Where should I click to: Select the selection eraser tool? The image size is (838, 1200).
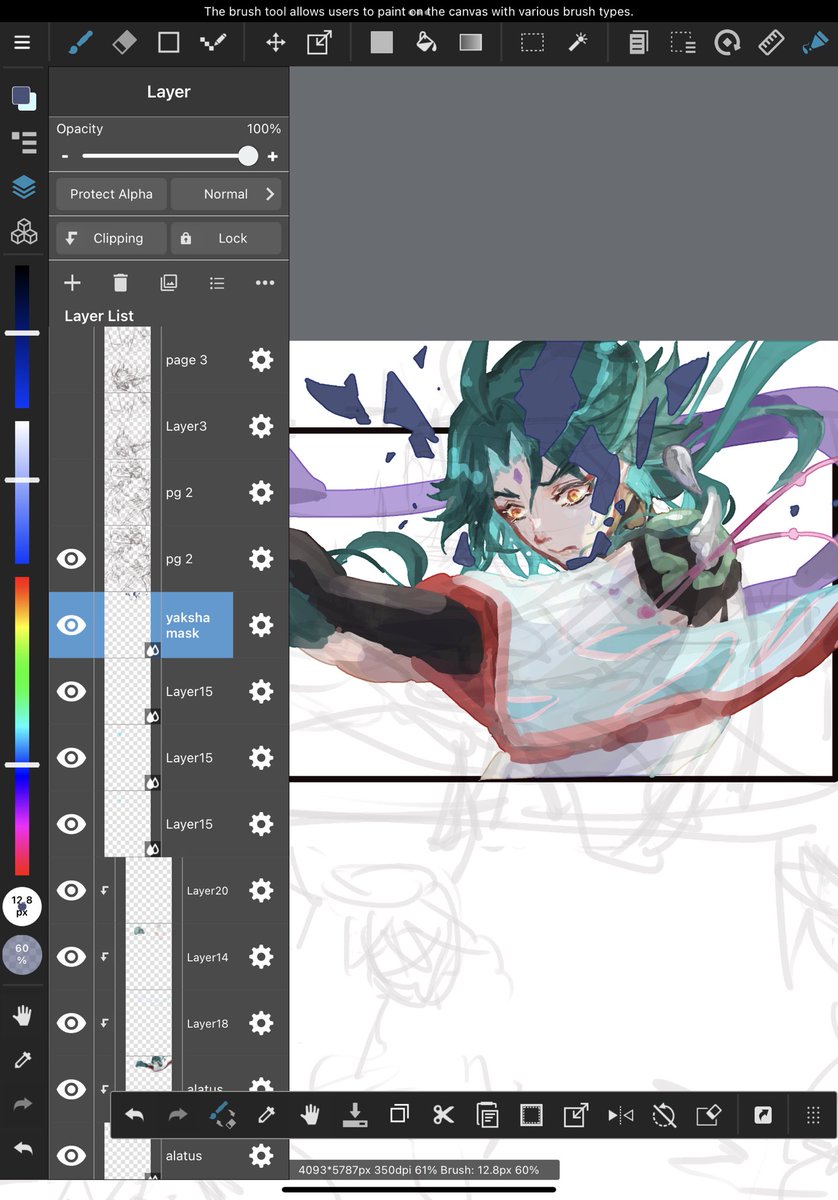(x=683, y=43)
